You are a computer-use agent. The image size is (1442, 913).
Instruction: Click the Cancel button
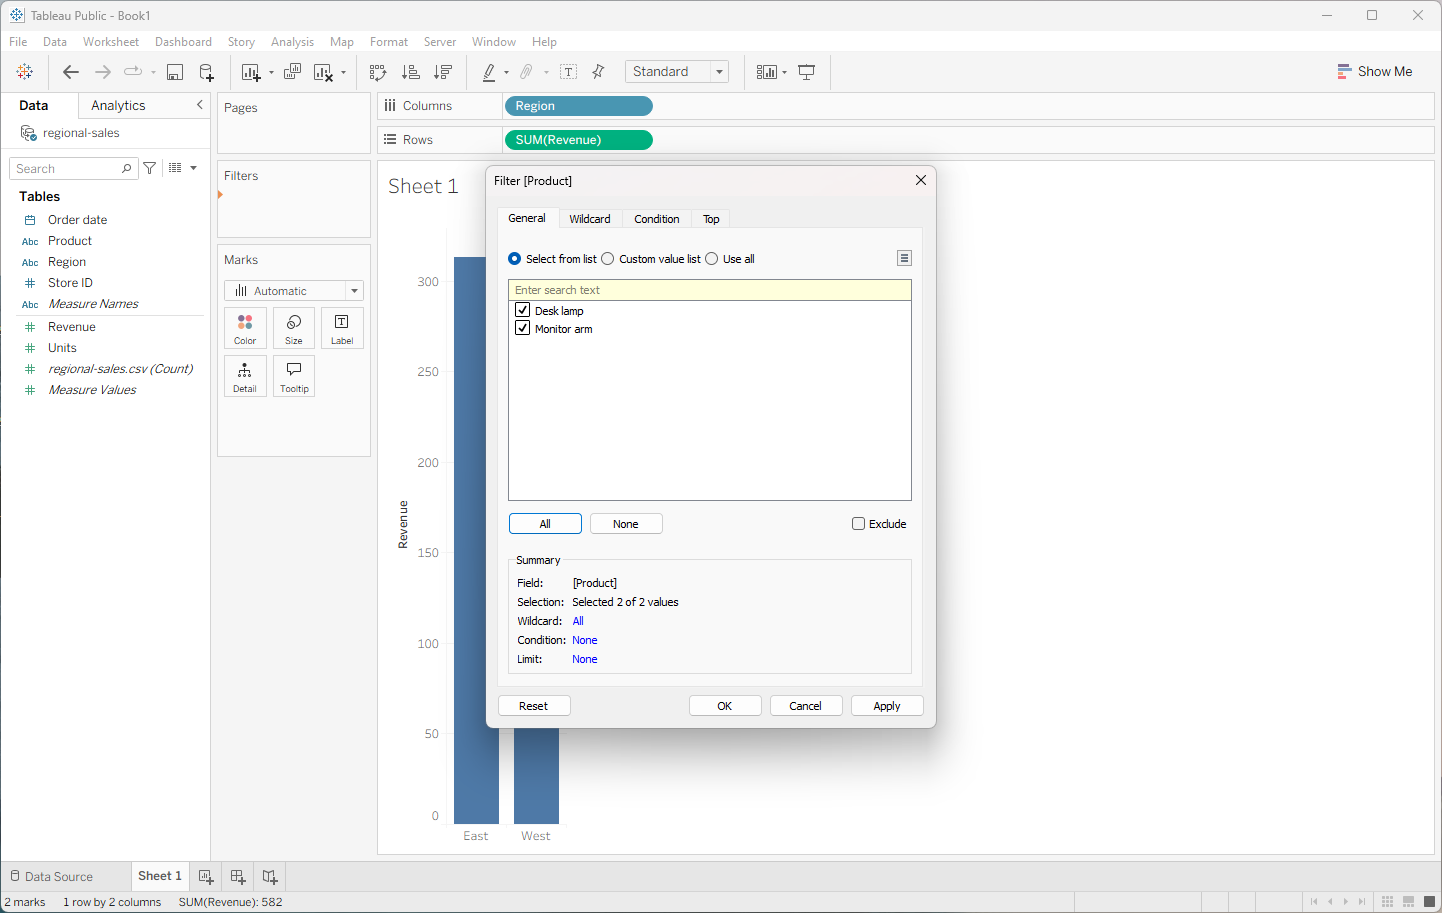pyautogui.click(x=806, y=706)
